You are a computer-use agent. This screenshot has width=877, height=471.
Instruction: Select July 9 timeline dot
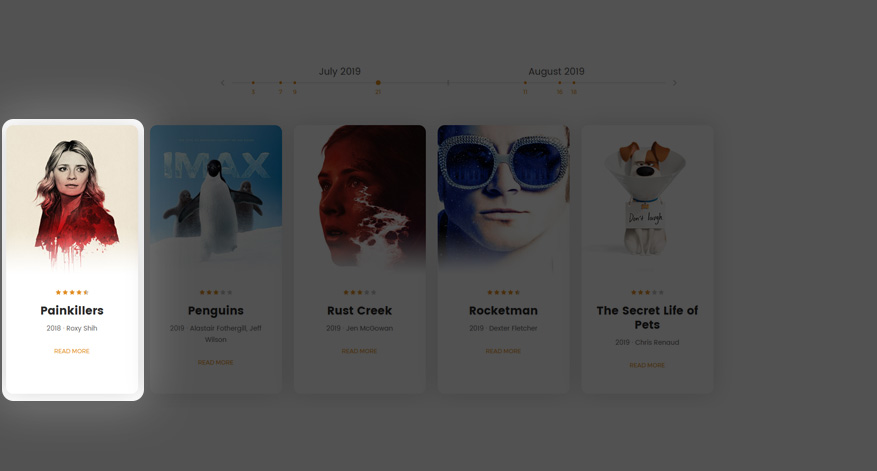pyautogui.click(x=295, y=83)
